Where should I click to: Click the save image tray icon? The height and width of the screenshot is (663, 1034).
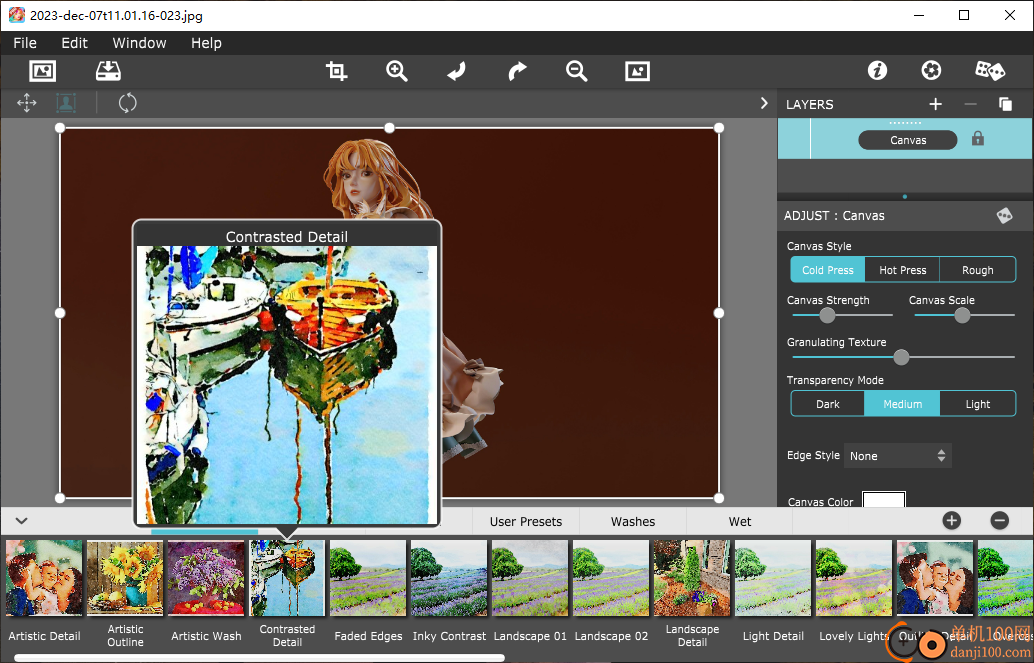108,71
